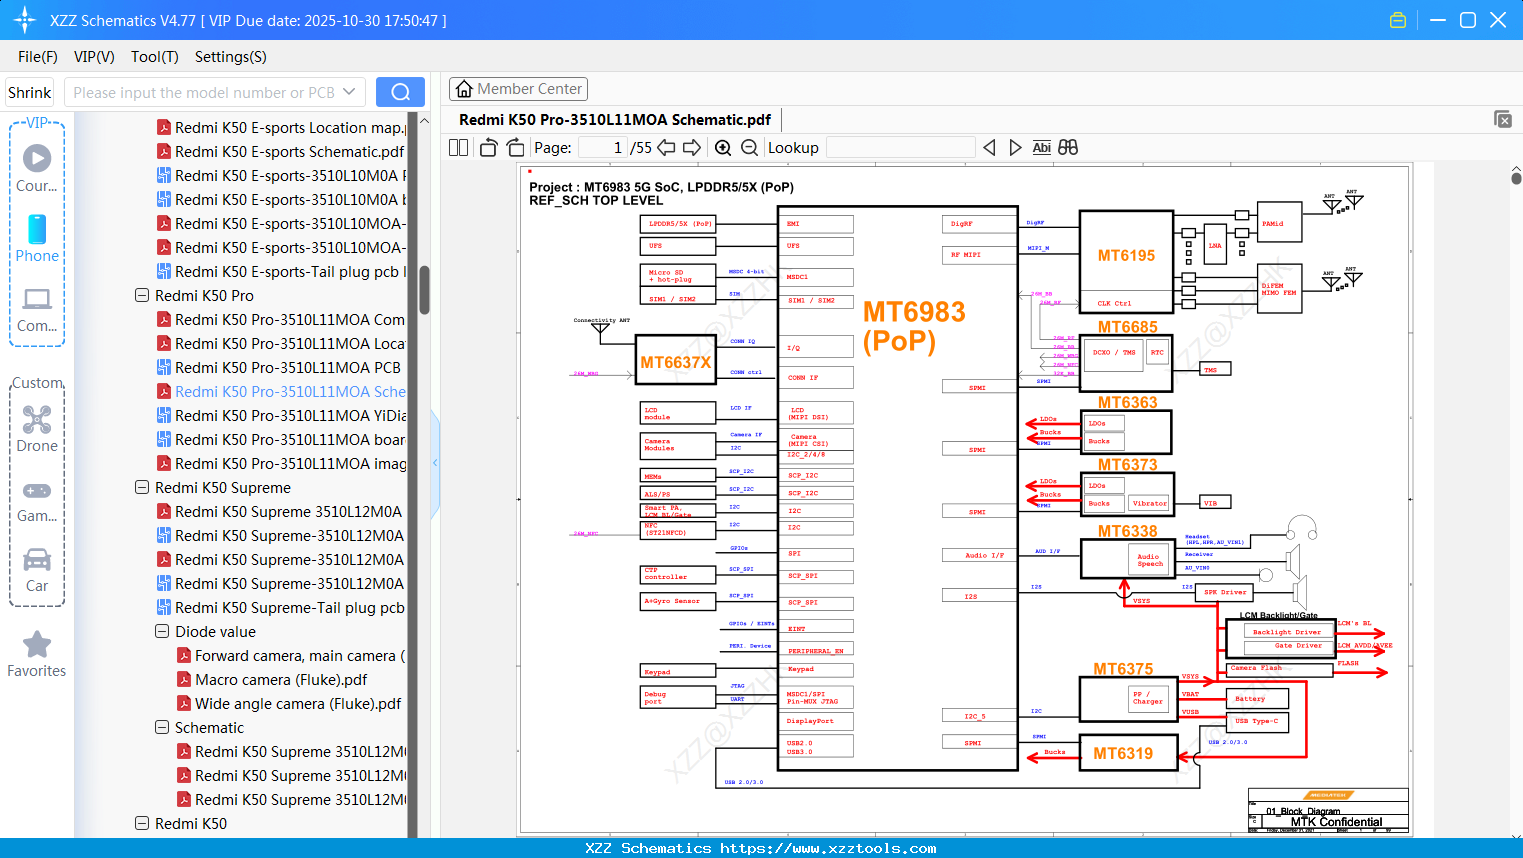Zoom out on the schematic page

point(748,147)
